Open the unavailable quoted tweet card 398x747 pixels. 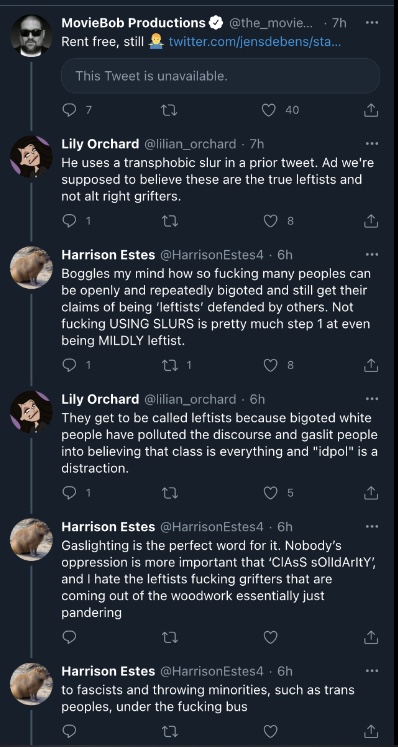pos(220,76)
